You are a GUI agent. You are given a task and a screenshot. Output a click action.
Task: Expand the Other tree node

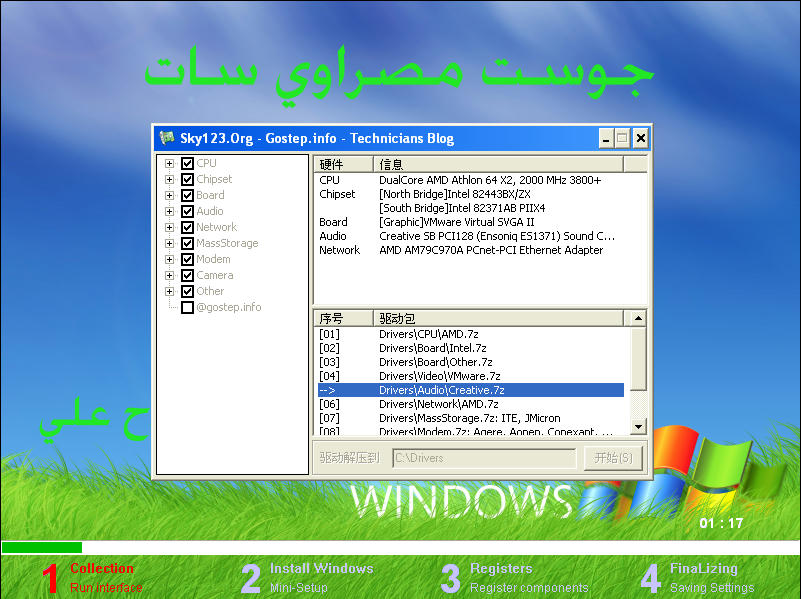pos(169,292)
